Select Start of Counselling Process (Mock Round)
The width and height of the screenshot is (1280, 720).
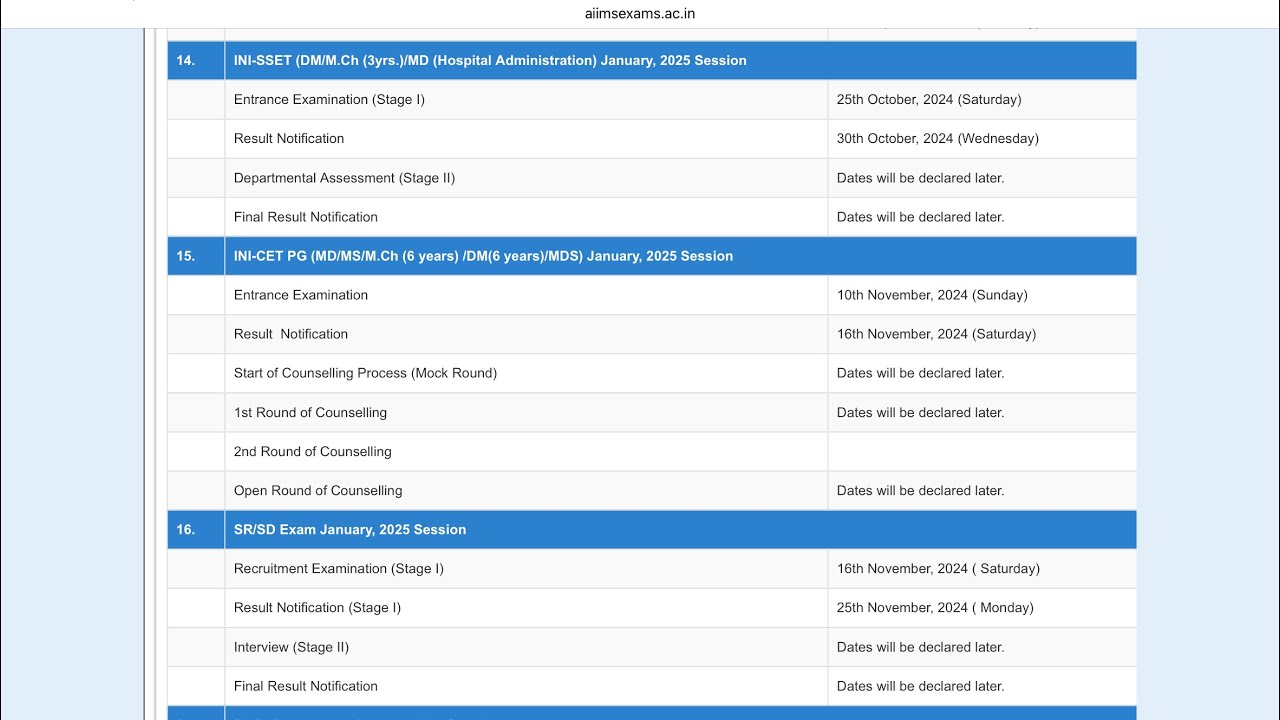(365, 373)
